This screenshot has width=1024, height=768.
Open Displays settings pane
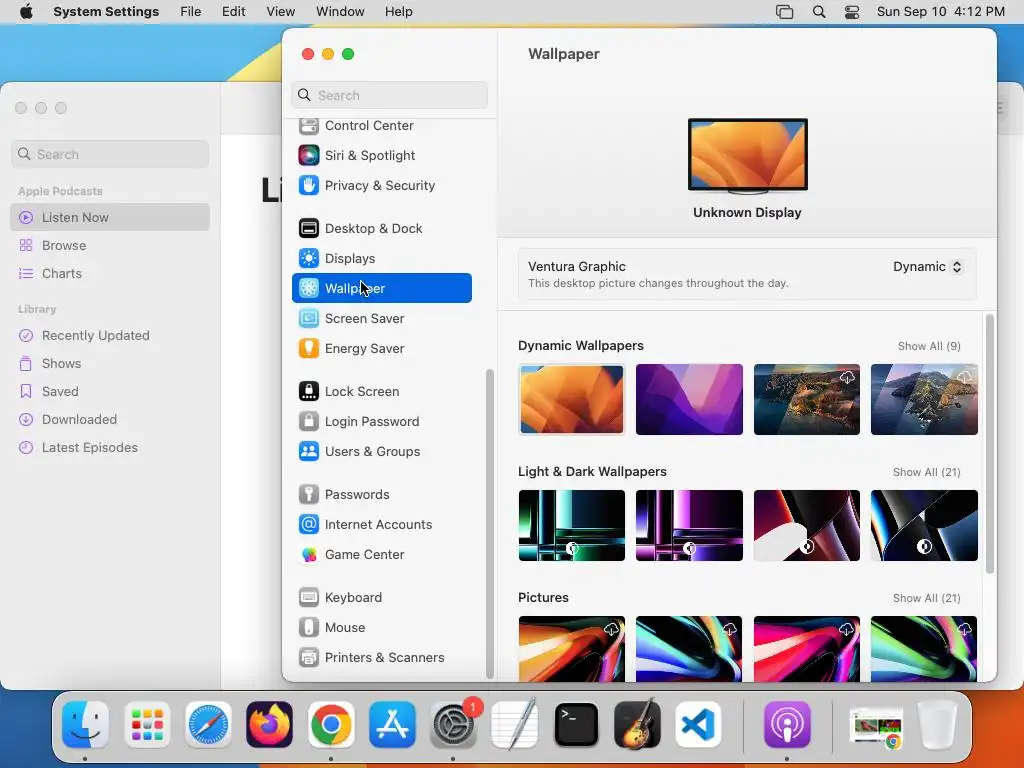(381, 259)
